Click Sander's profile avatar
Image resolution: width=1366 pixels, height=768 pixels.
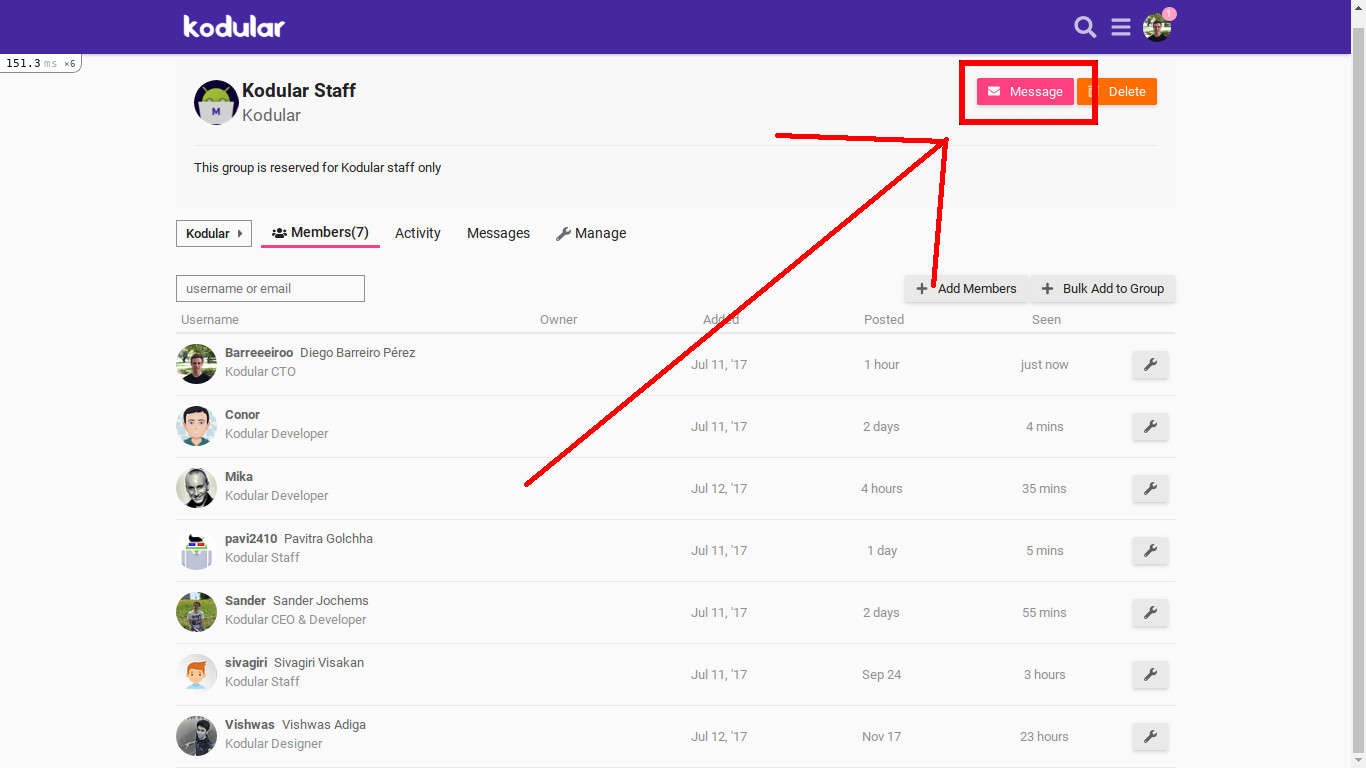197,612
